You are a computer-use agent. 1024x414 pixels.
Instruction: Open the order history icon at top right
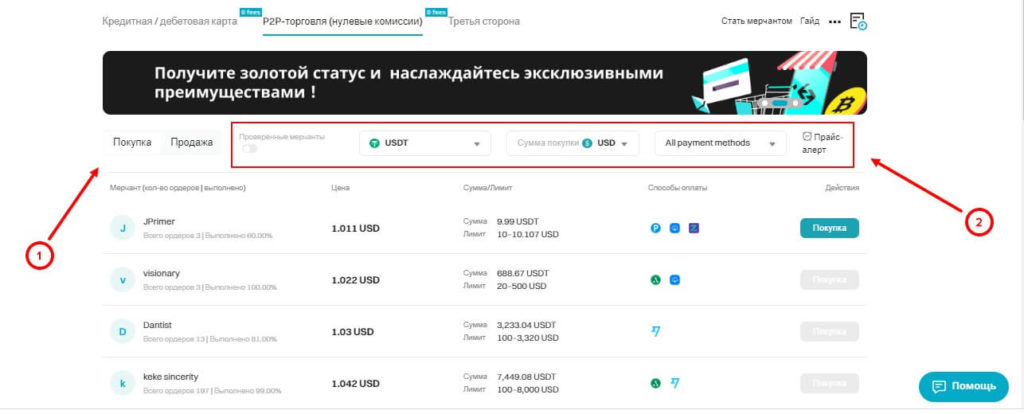click(x=857, y=21)
